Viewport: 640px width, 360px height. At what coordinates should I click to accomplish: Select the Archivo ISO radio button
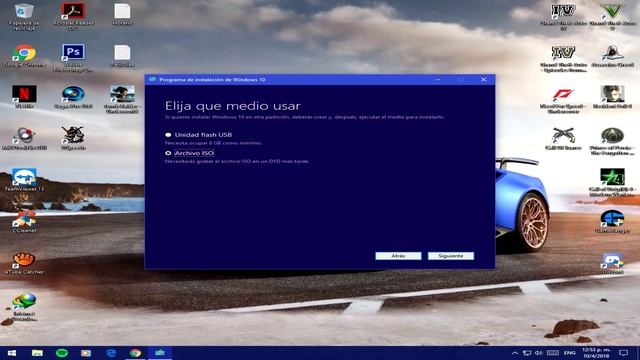[x=168, y=153]
